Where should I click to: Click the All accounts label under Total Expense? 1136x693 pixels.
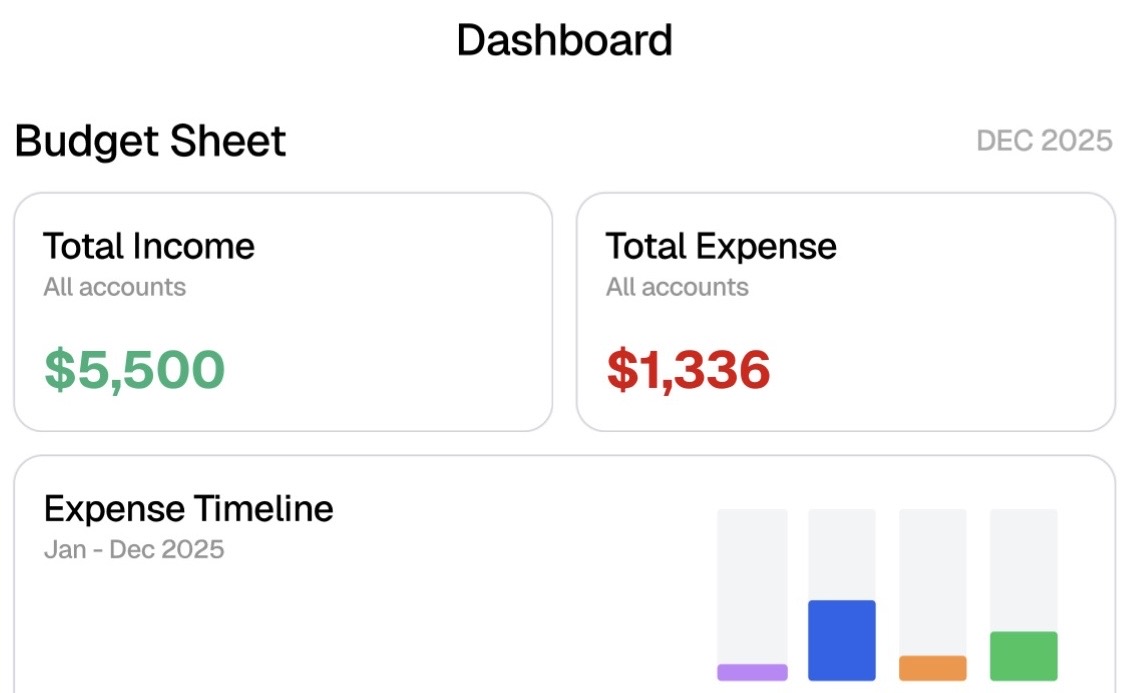pos(677,287)
